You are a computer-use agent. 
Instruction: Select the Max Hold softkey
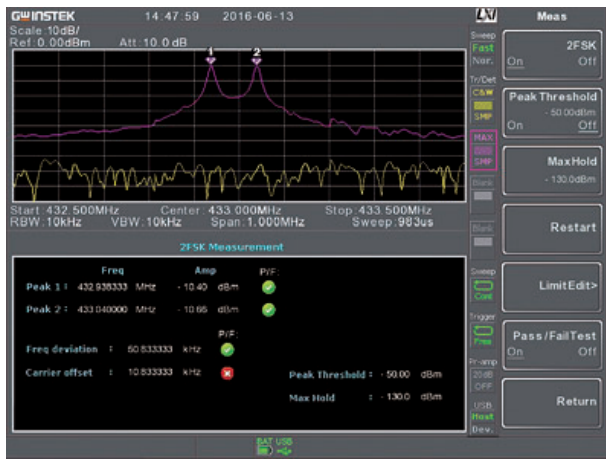point(552,171)
